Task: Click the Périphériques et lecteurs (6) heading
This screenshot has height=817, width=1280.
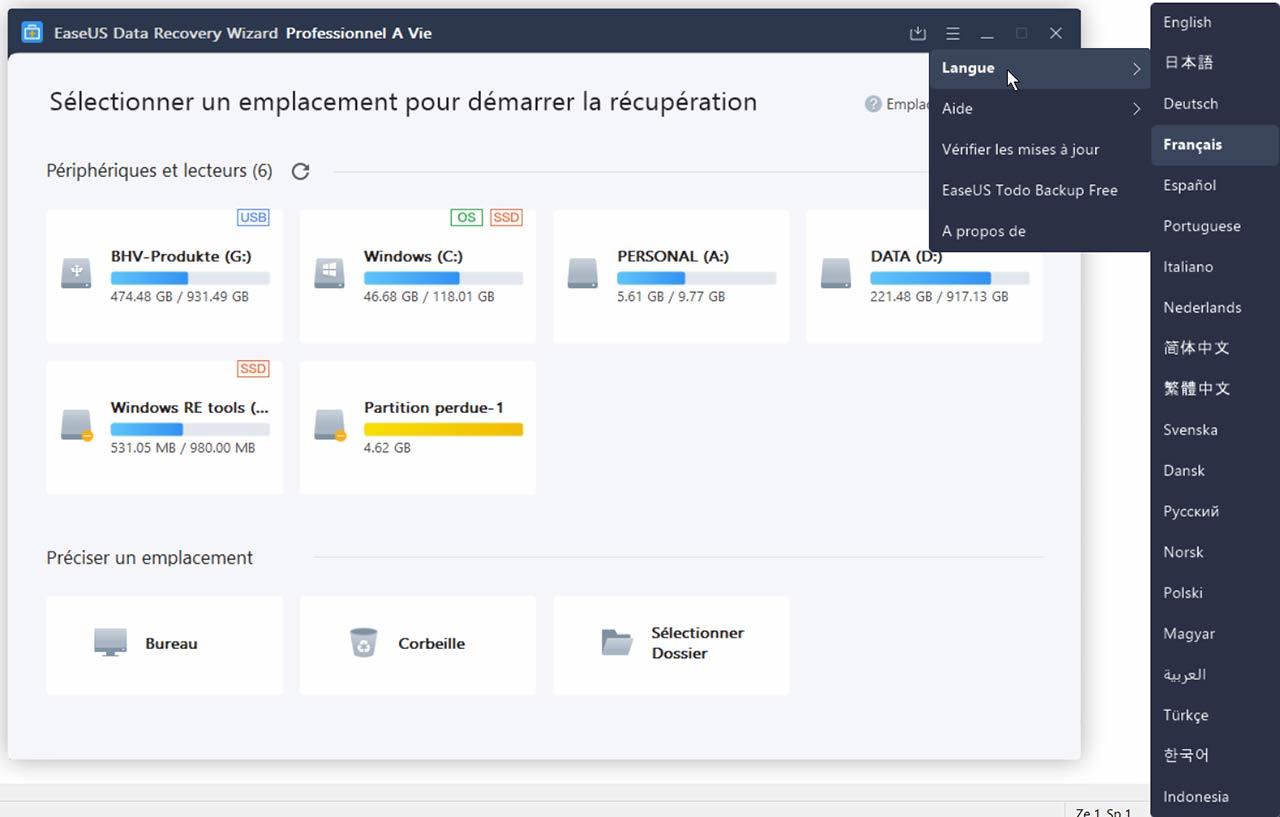Action: click(159, 171)
